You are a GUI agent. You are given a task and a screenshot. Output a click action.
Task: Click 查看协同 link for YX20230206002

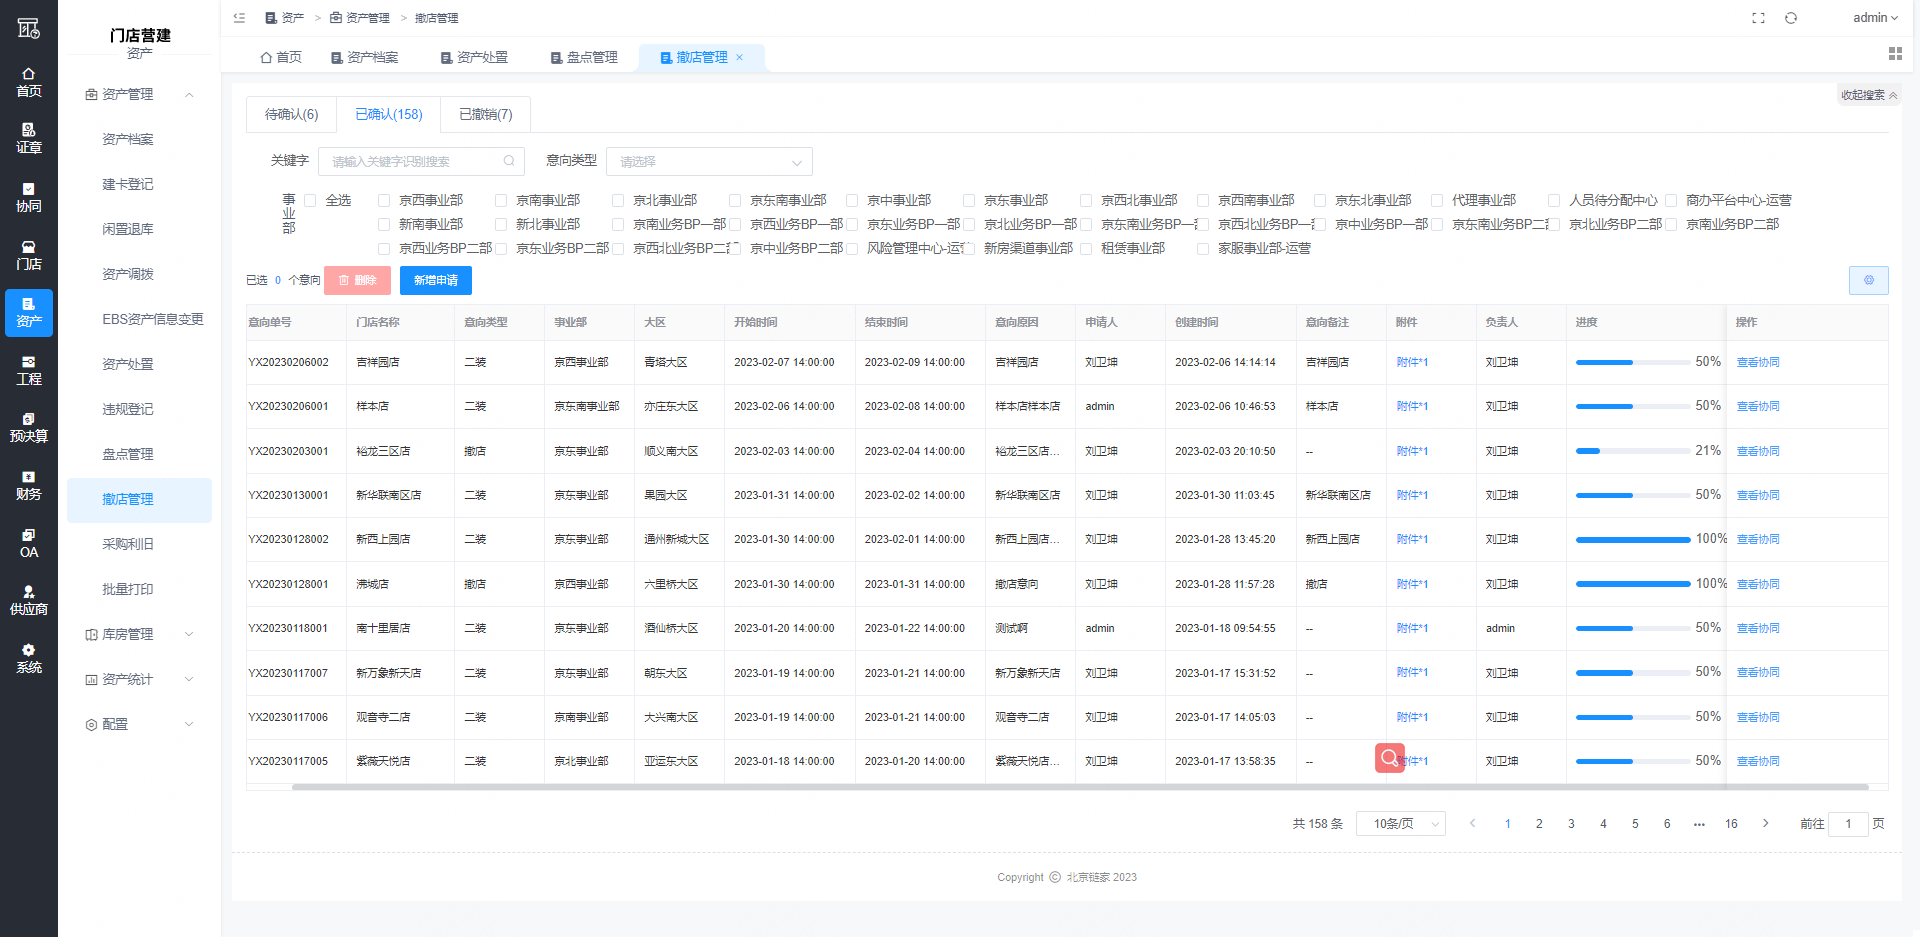tap(1757, 362)
